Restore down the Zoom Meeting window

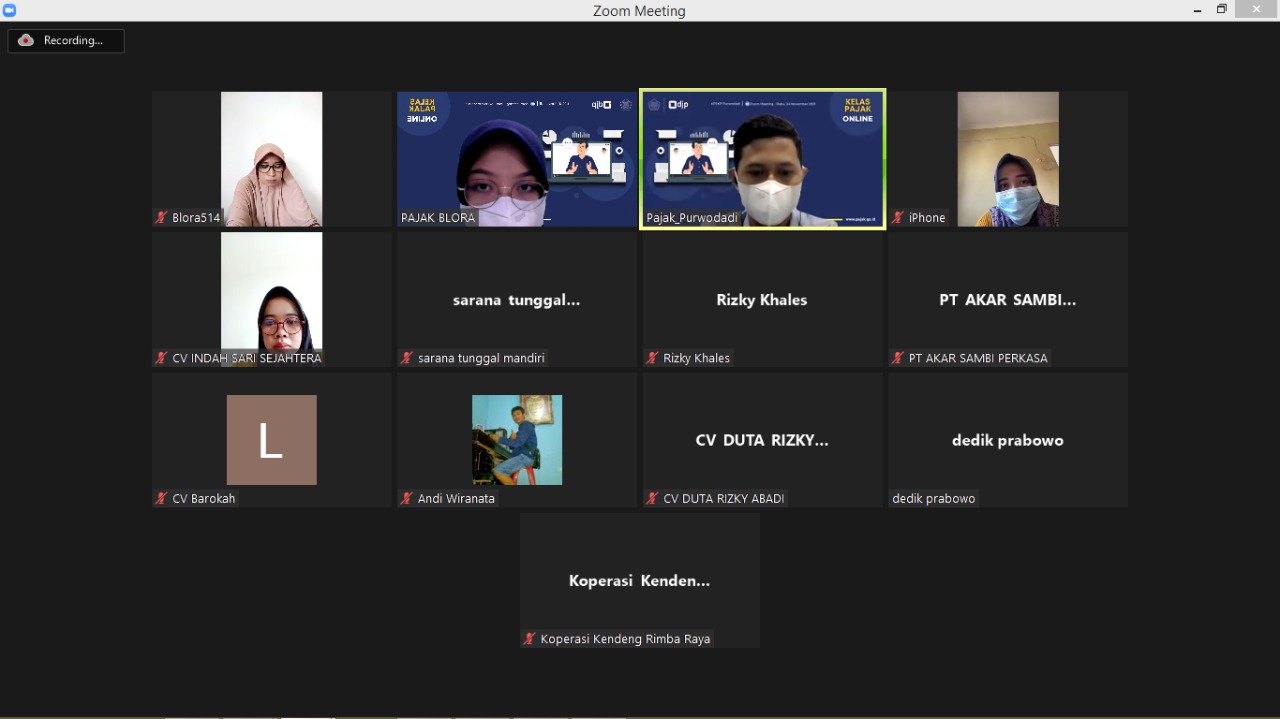[x=1221, y=10]
